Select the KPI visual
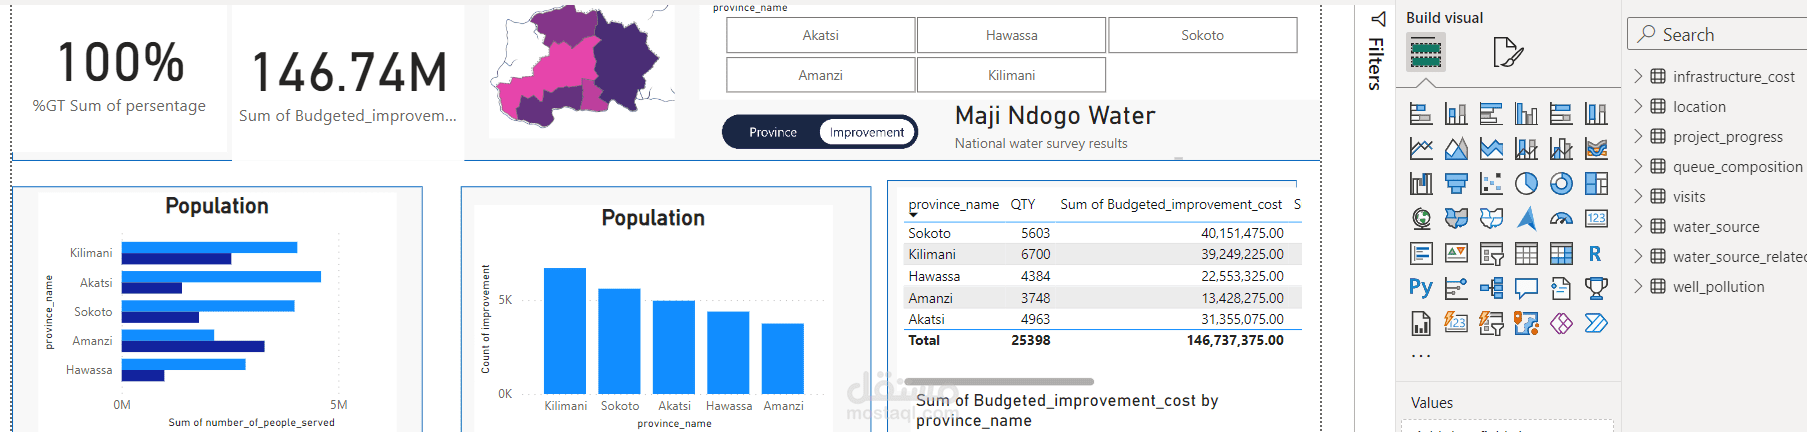This screenshot has width=1807, height=432. [x=1456, y=254]
